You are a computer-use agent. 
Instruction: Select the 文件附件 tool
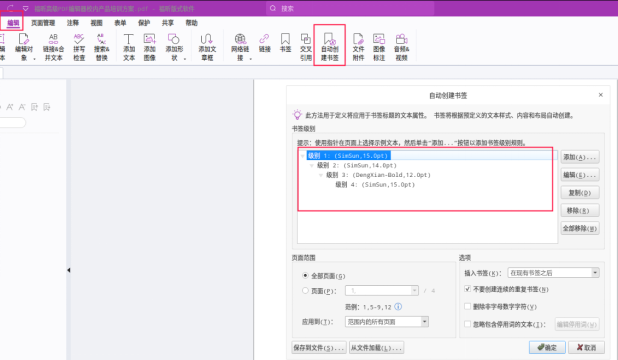coord(358,47)
